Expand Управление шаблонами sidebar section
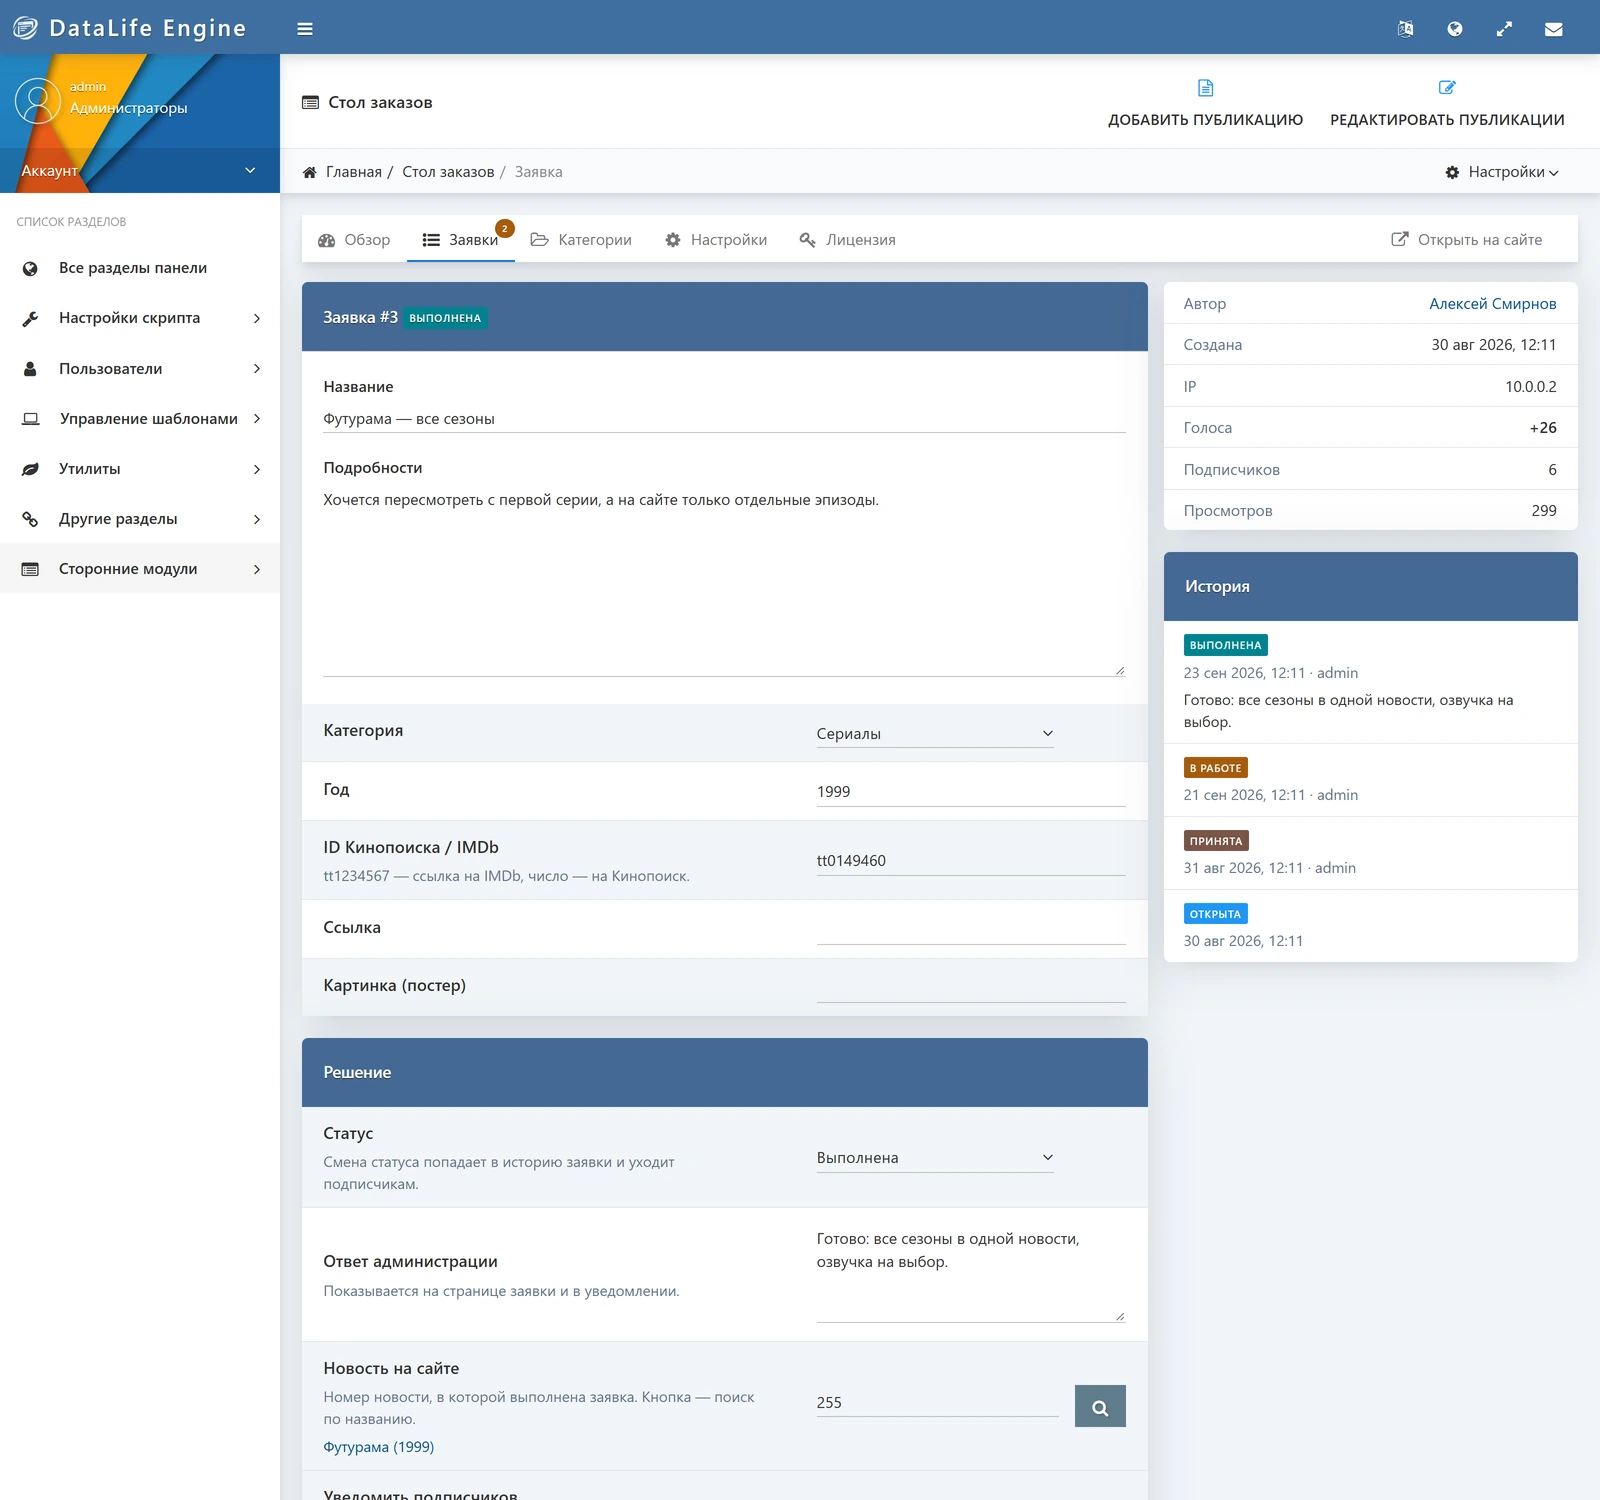 140,419
